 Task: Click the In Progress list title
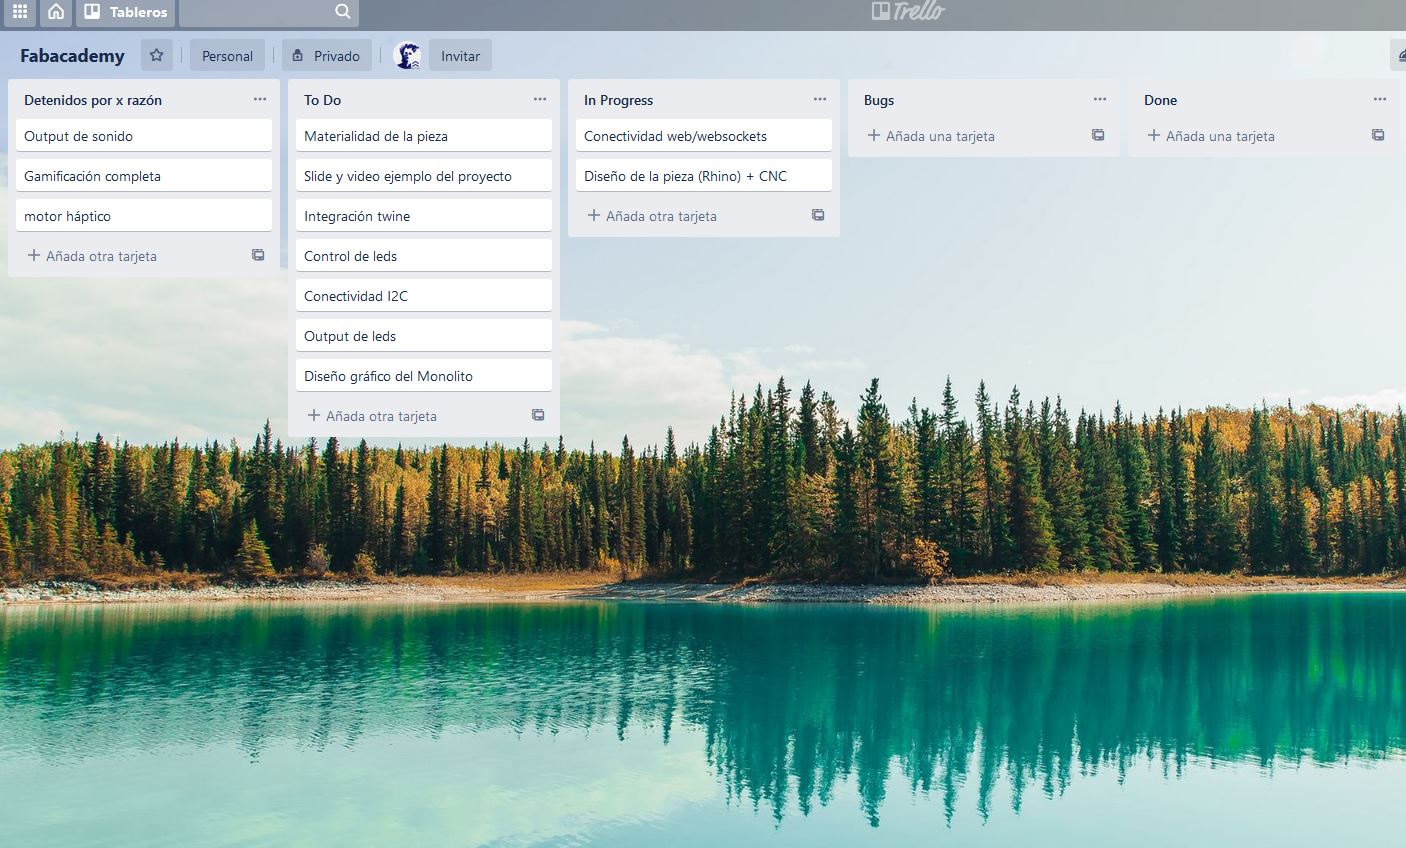click(x=619, y=100)
